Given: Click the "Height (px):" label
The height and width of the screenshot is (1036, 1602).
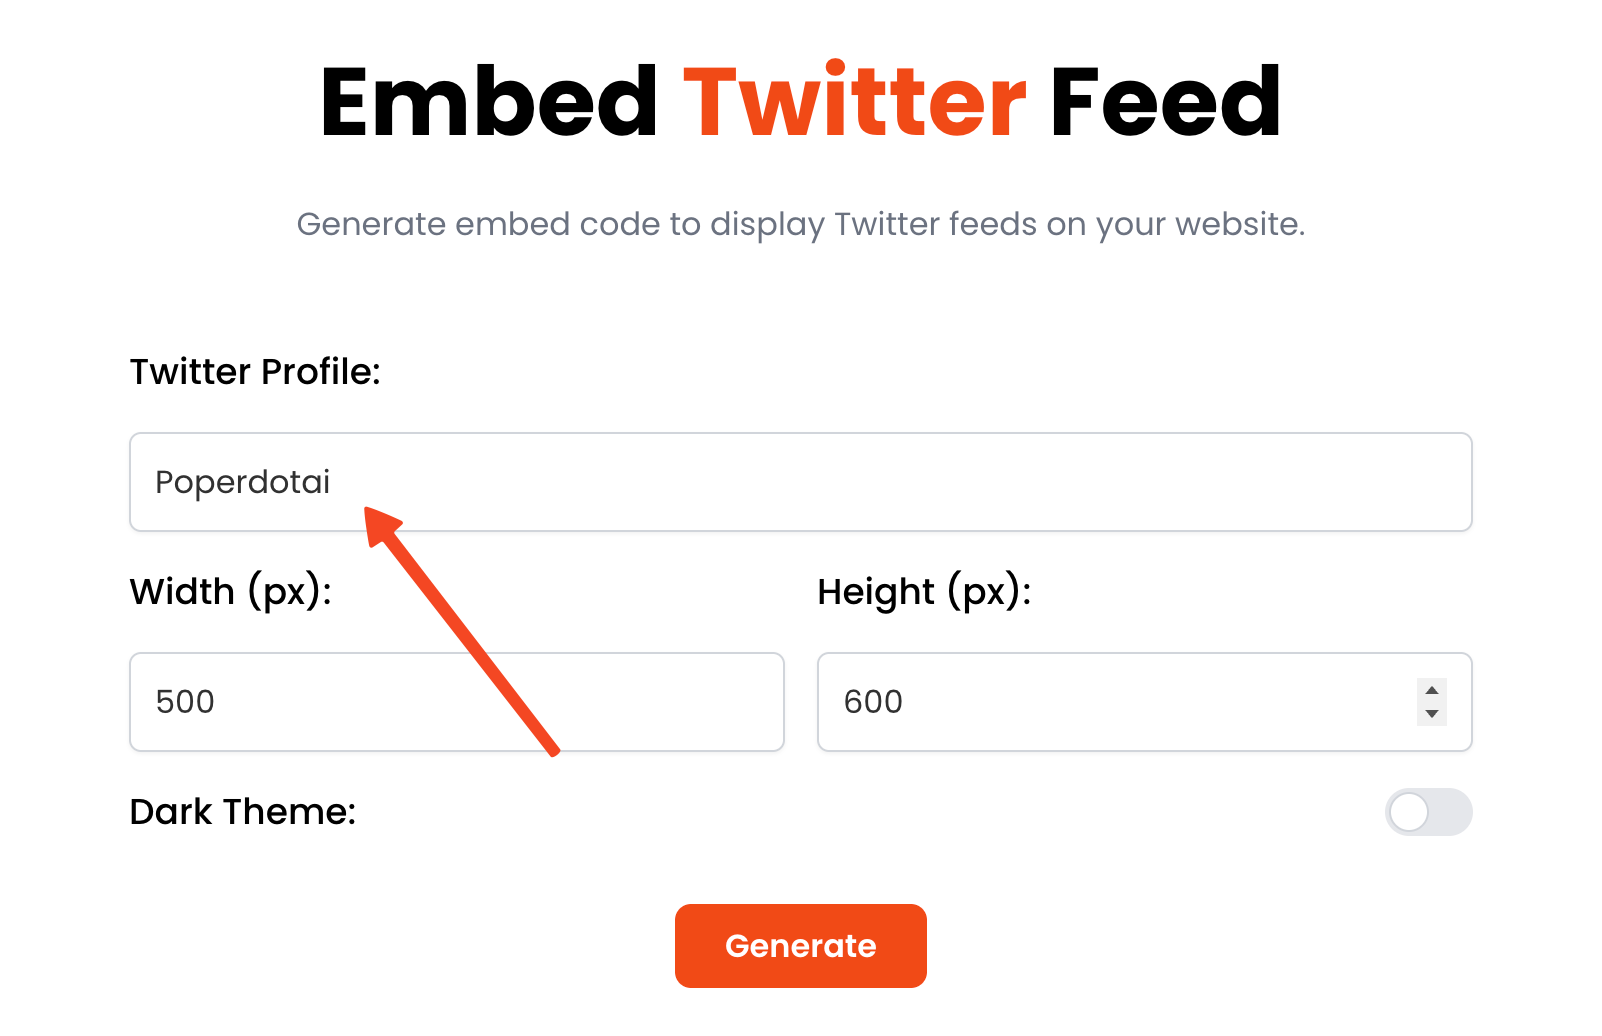Looking at the screenshot, I should (924, 592).
